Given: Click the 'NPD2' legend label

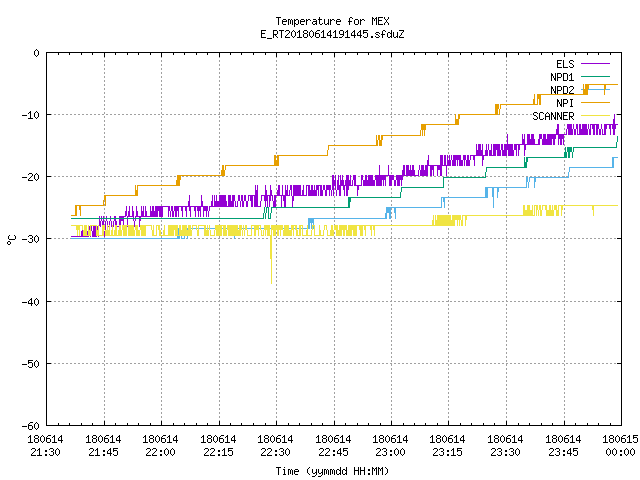Looking at the screenshot, I should [562, 90].
